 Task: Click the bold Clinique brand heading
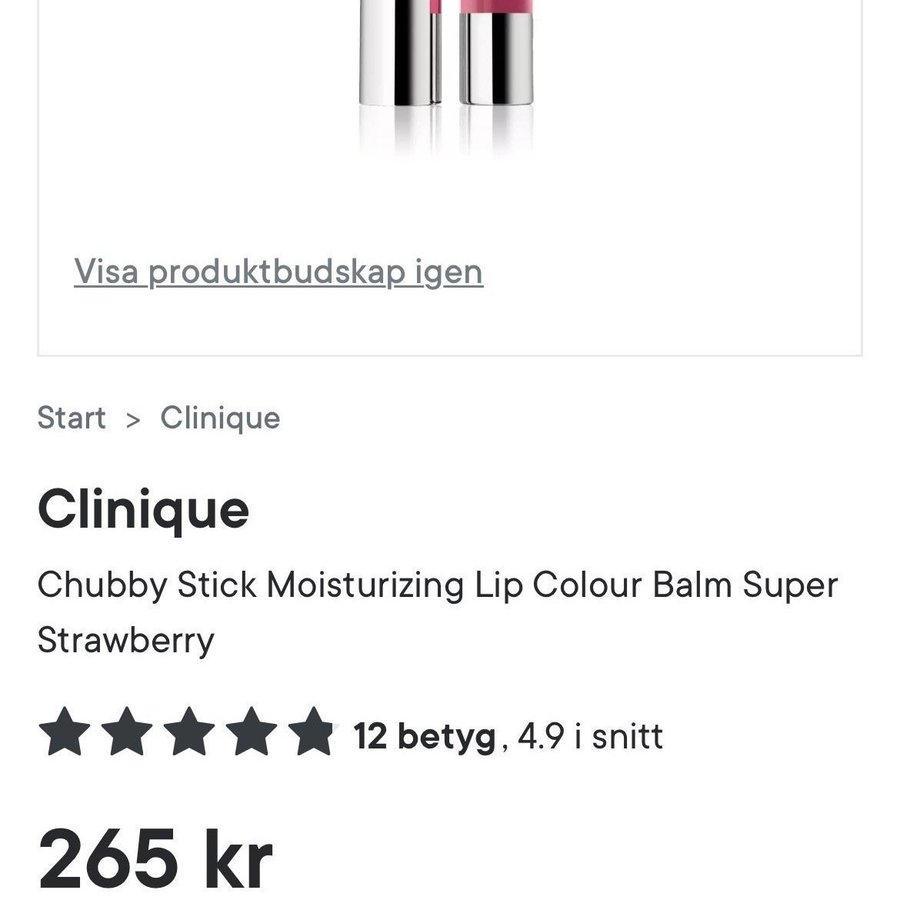(x=143, y=509)
